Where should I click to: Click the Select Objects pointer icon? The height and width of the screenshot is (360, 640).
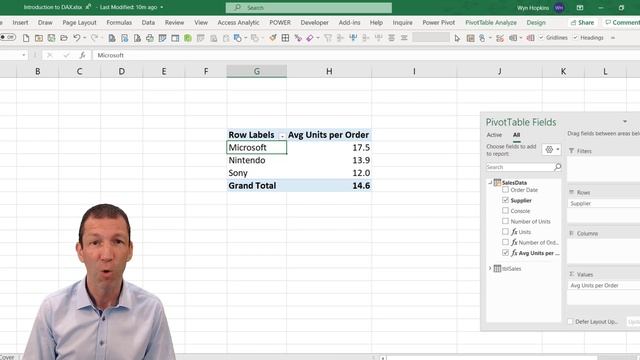457,38
